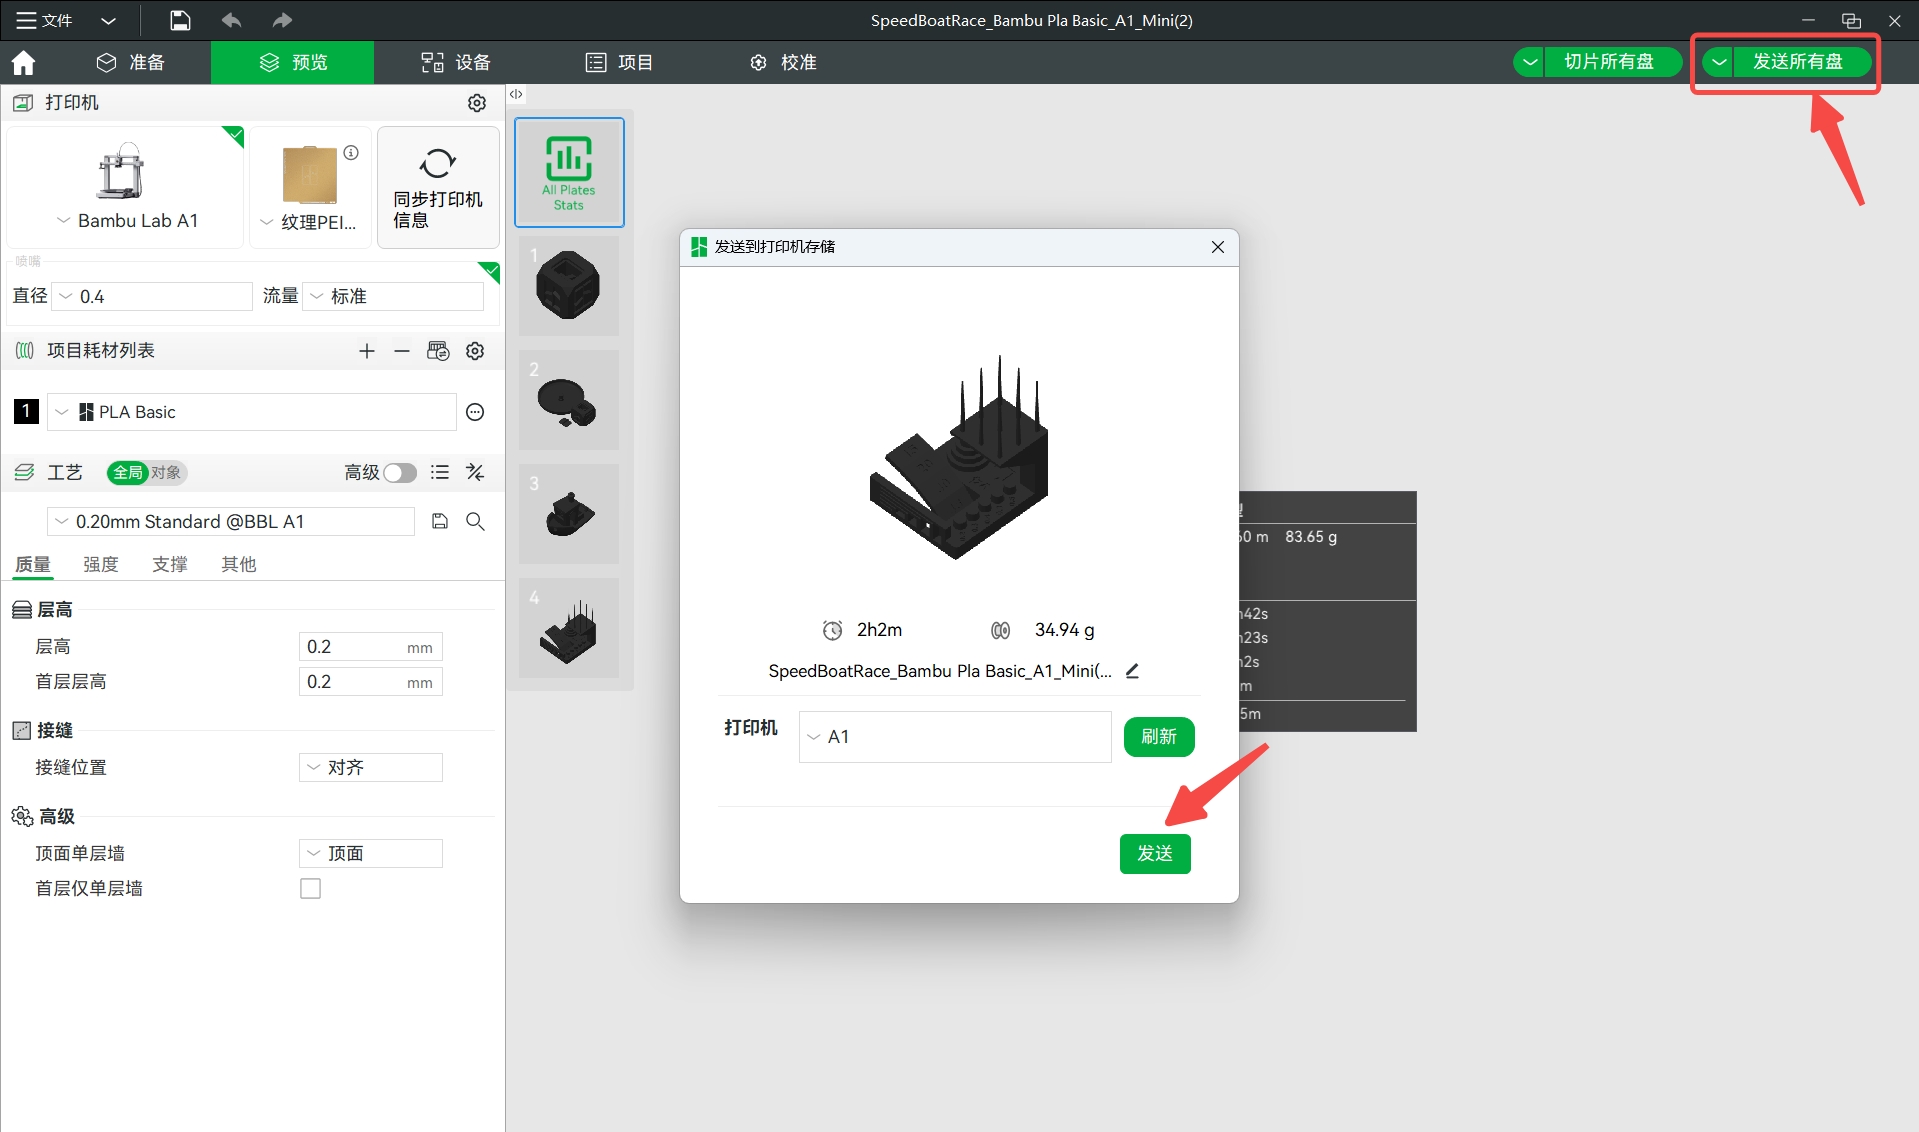Click the compare presets icon
The image size is (1919, 1132).
tap(476, 472)
